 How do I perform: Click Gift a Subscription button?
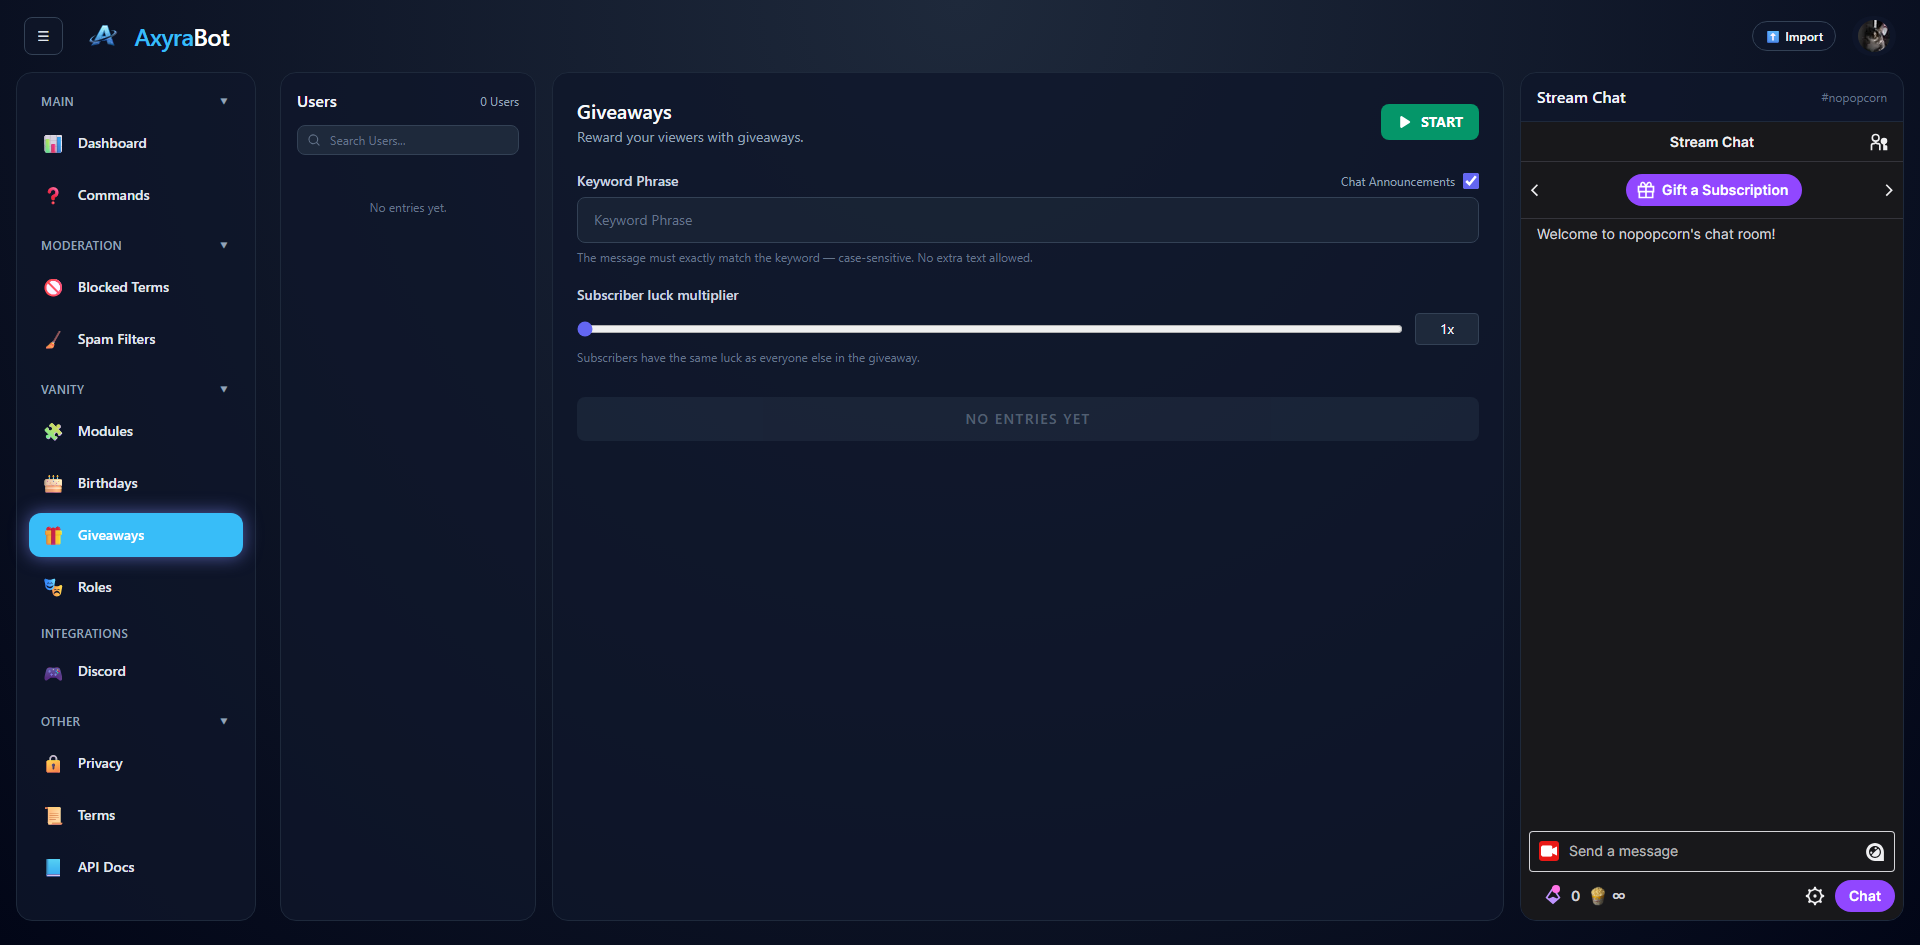tap(1713, 190)
